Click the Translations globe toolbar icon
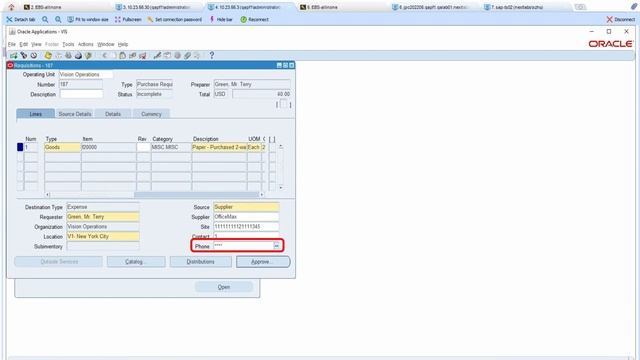The height and width of the screenshot is (360, 640). click(177, 56)
